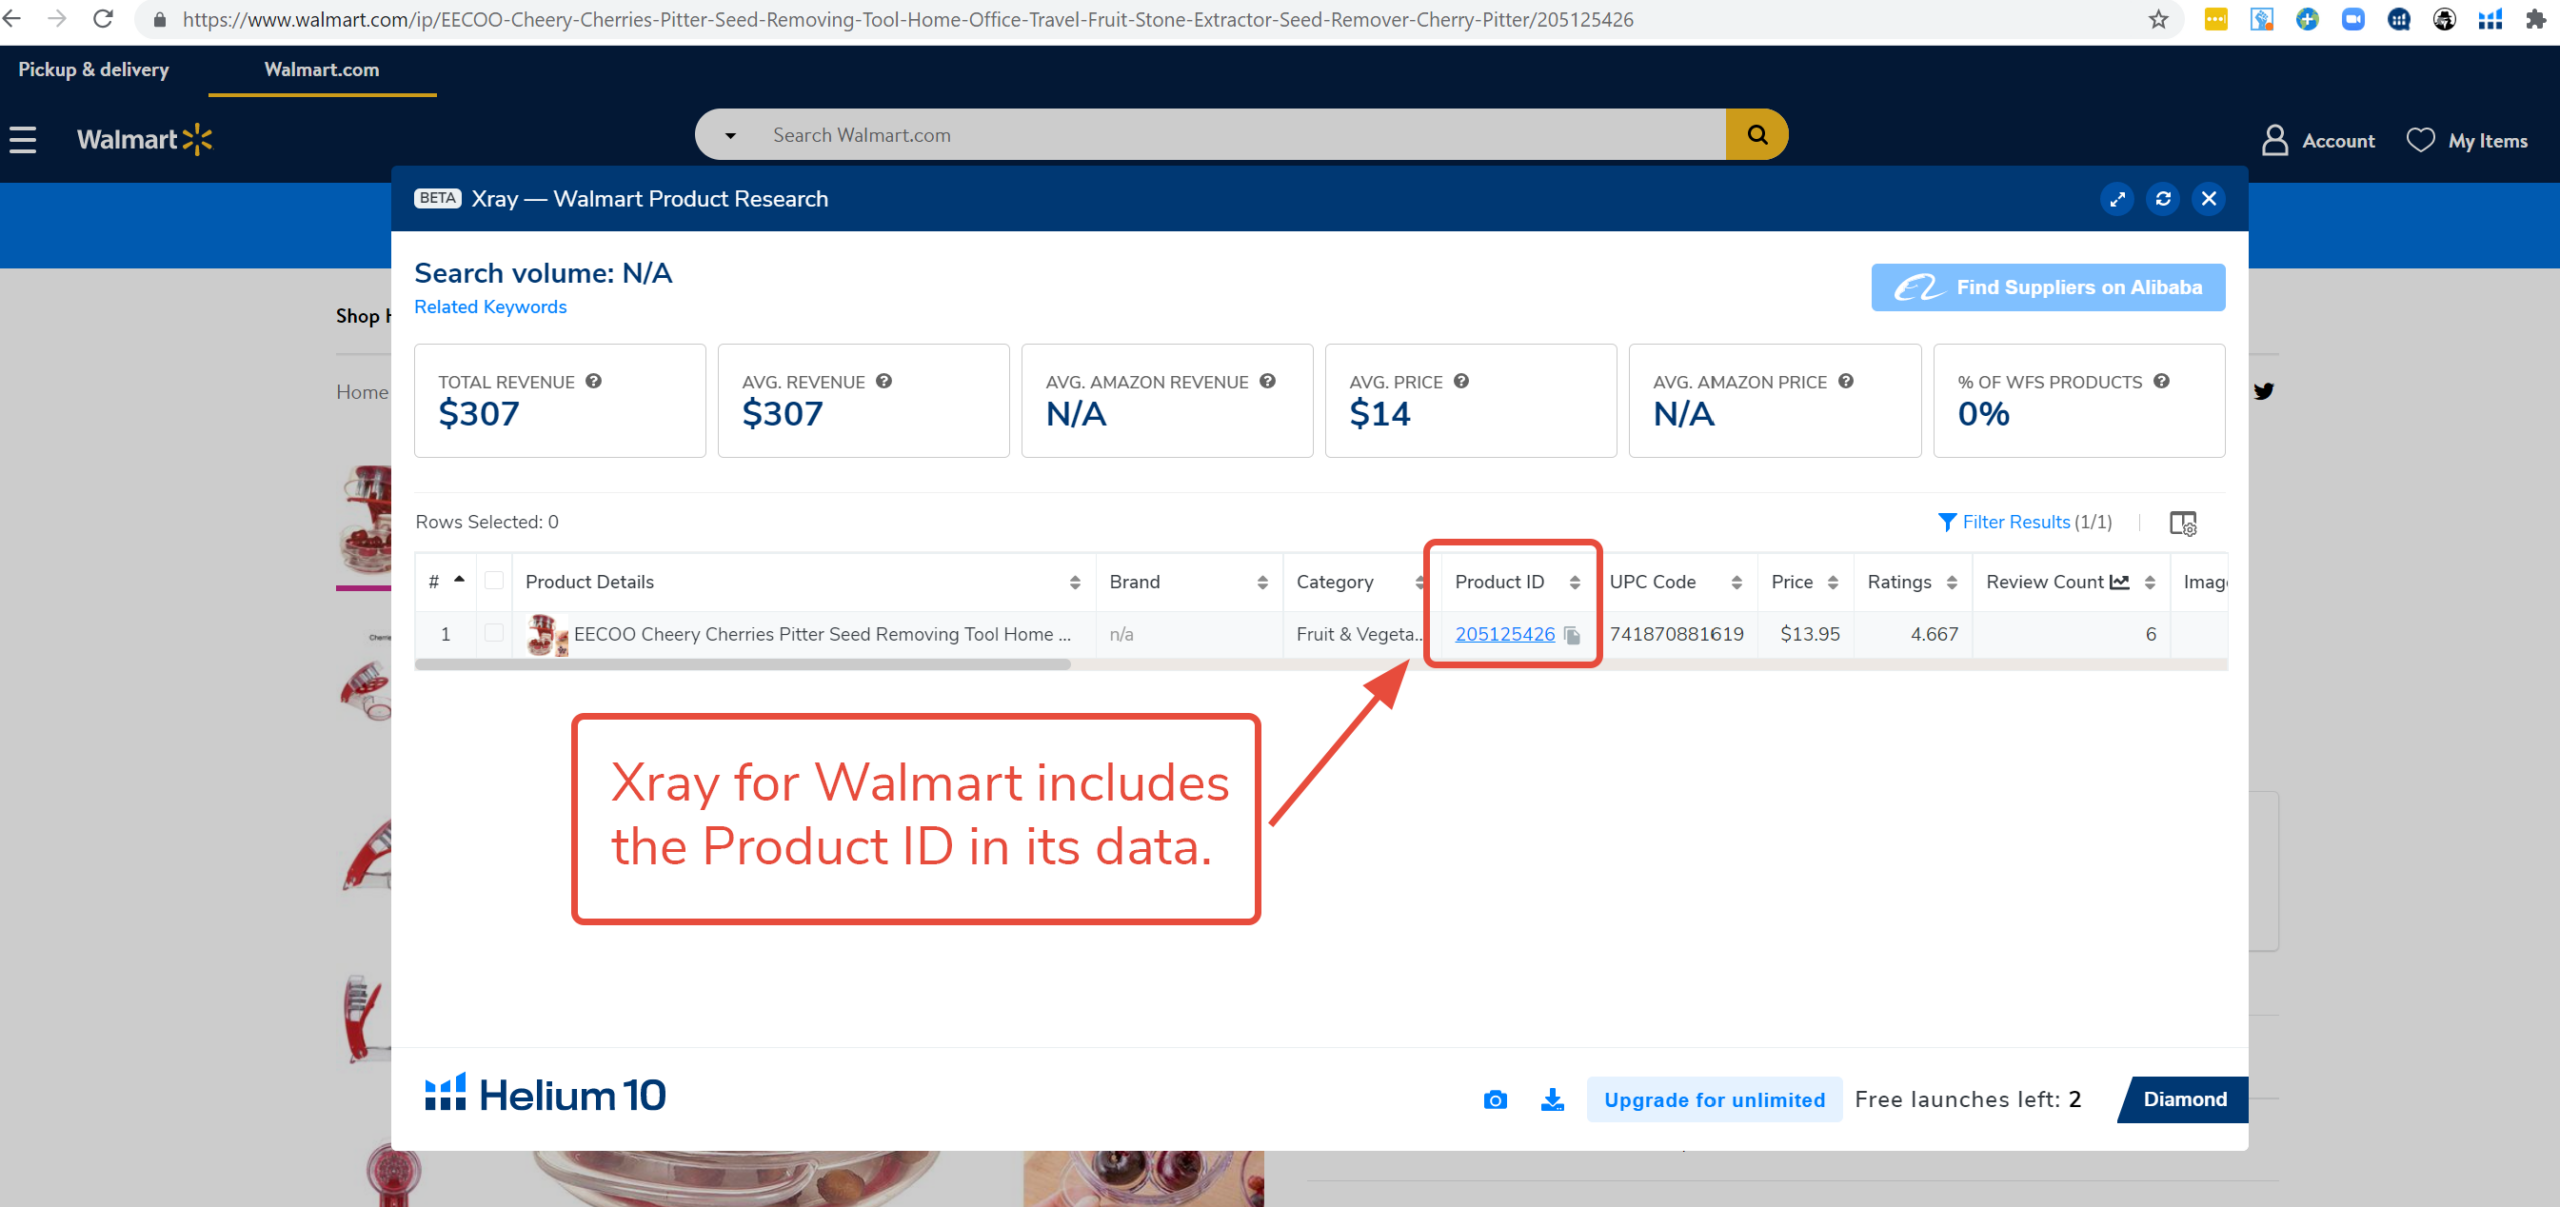Screen dimensions: 2560x1207
Task: Sort table by Product ID column
Action: pyautogui.click(x=1575, y=582)
